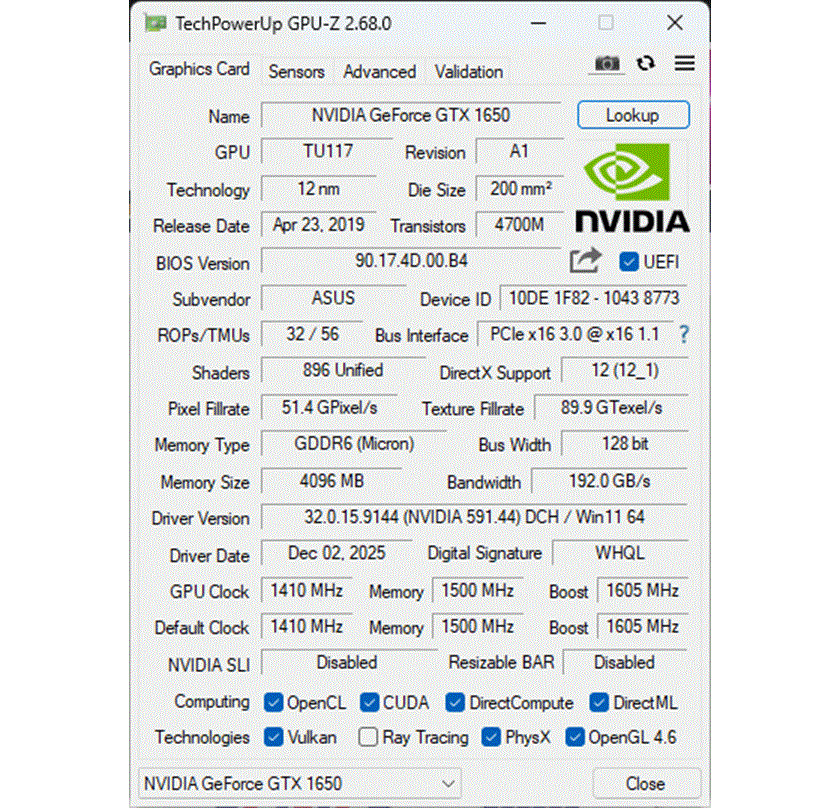The width and height of the screenshot is (830, 808).
Task: Click the Default Clock row Boost field 1605 MHz
Action: tap(643, 626)
